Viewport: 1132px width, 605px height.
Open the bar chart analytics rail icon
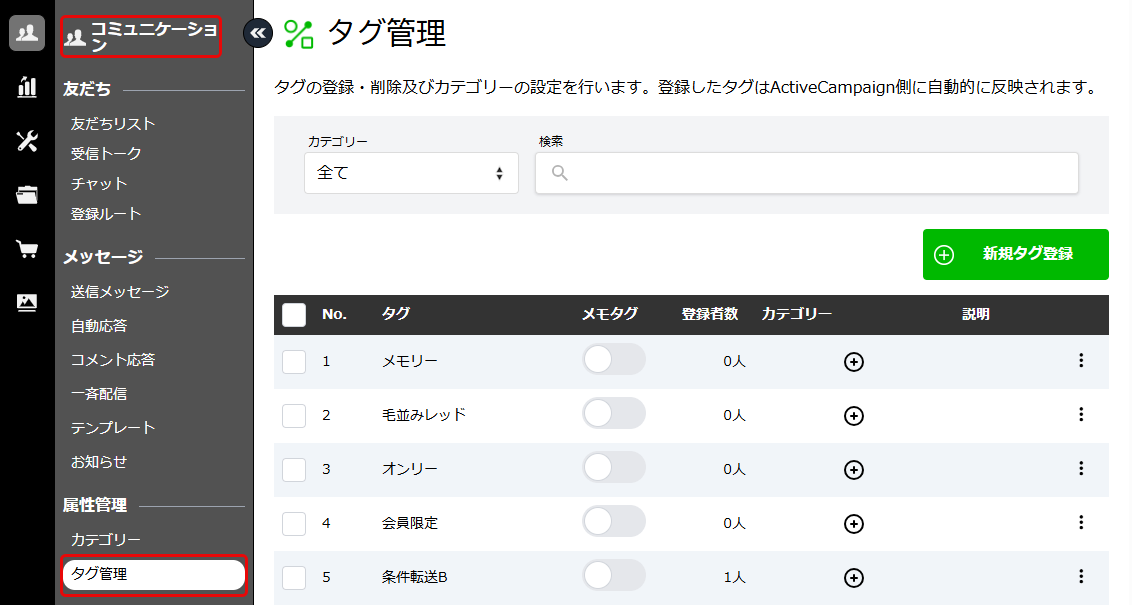[x=27, y=87]
